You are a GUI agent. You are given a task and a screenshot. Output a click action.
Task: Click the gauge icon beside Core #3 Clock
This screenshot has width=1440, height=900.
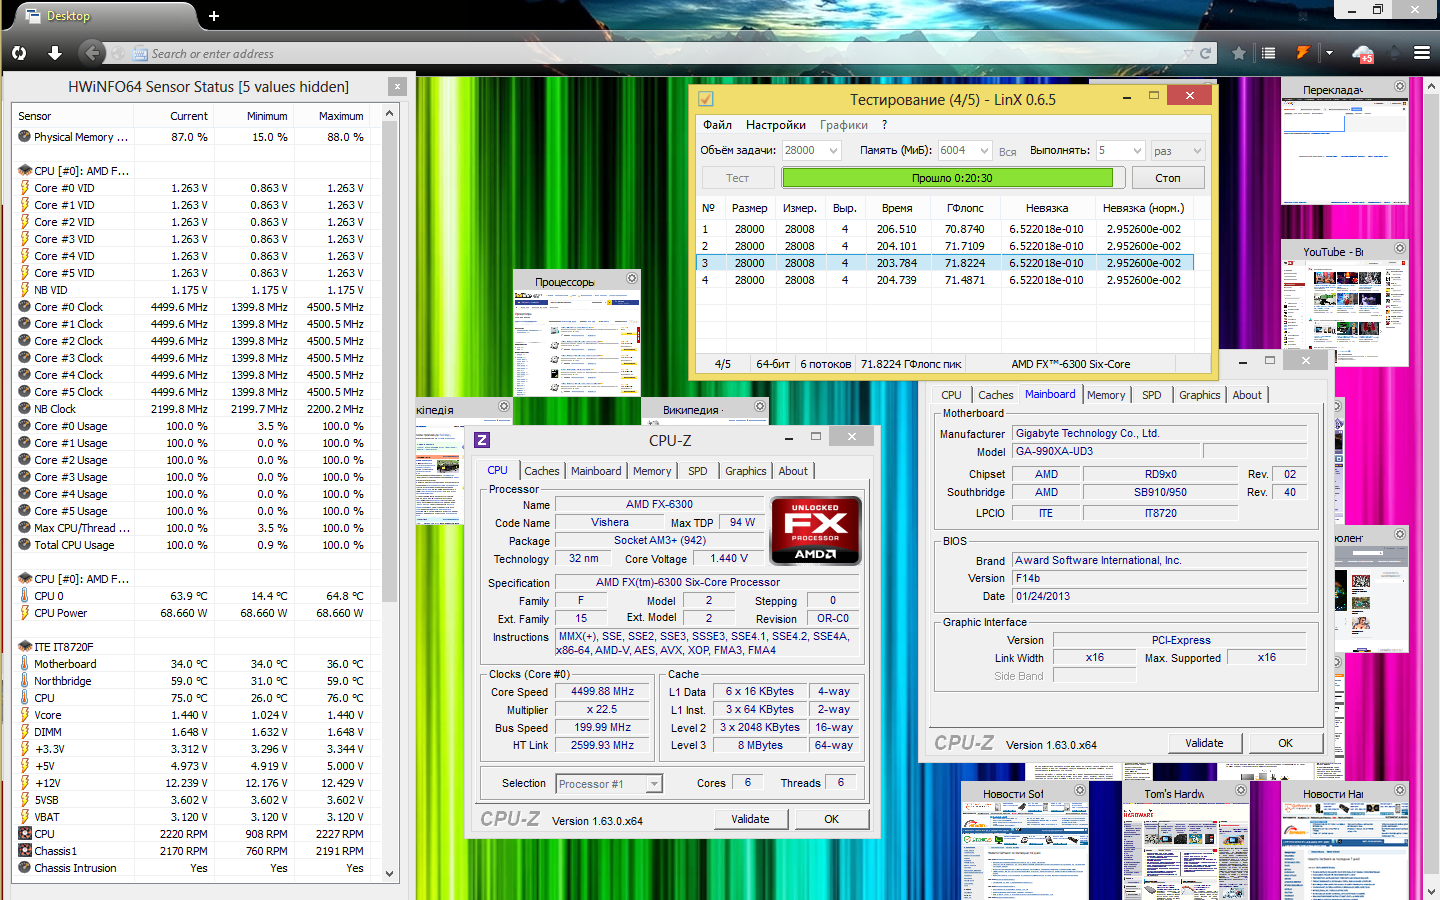click(x=25, y=358)
